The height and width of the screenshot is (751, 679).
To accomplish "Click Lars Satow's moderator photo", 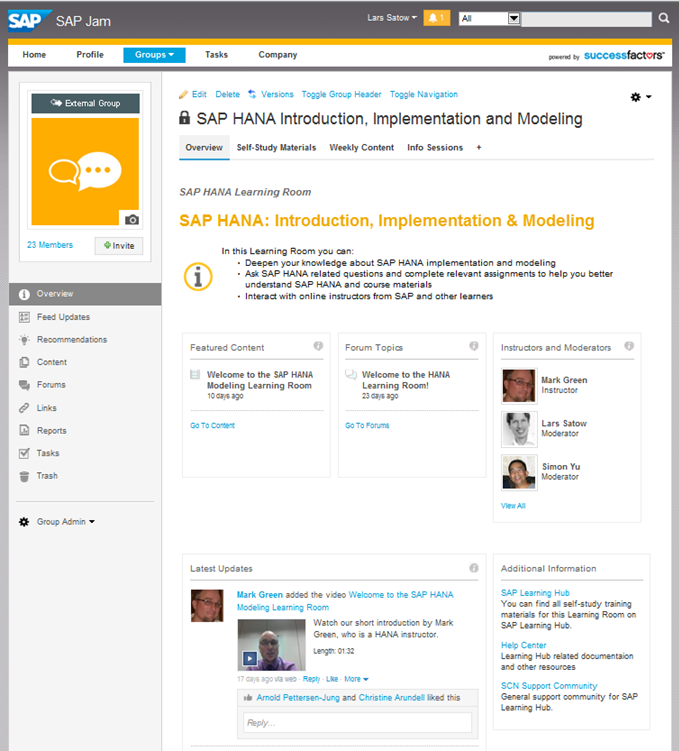I will [519, 429].
